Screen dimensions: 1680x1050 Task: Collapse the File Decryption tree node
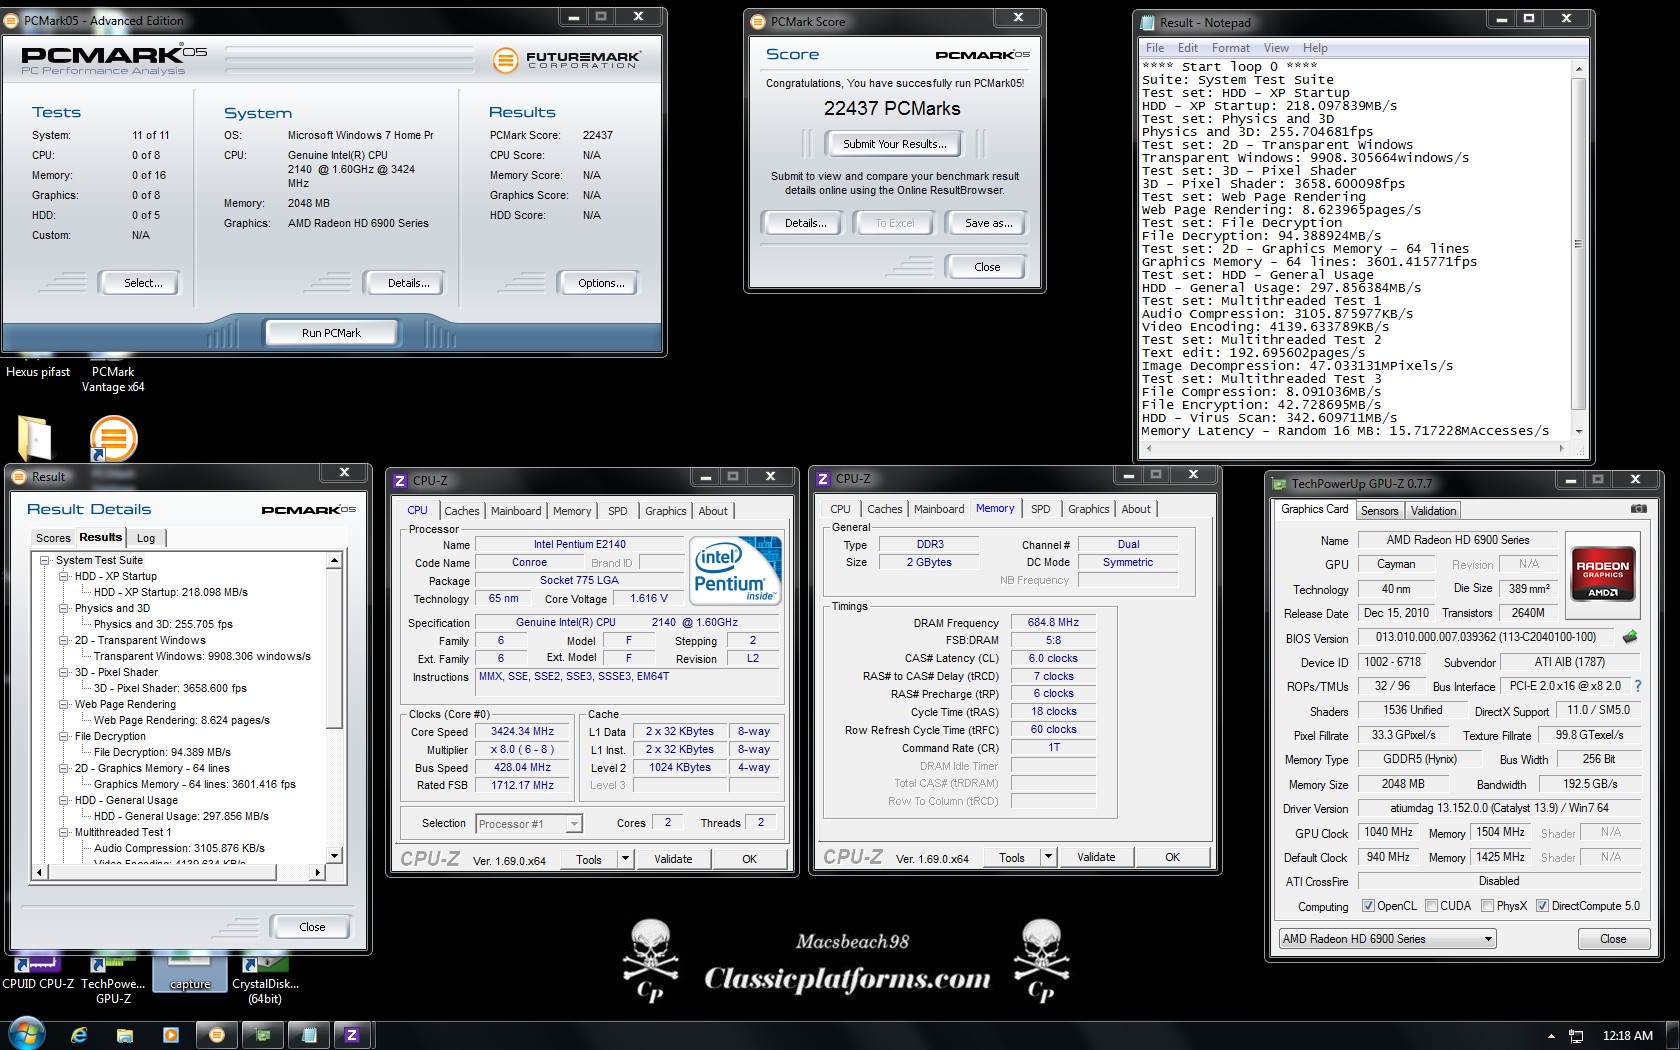click(x=65, y=736)
